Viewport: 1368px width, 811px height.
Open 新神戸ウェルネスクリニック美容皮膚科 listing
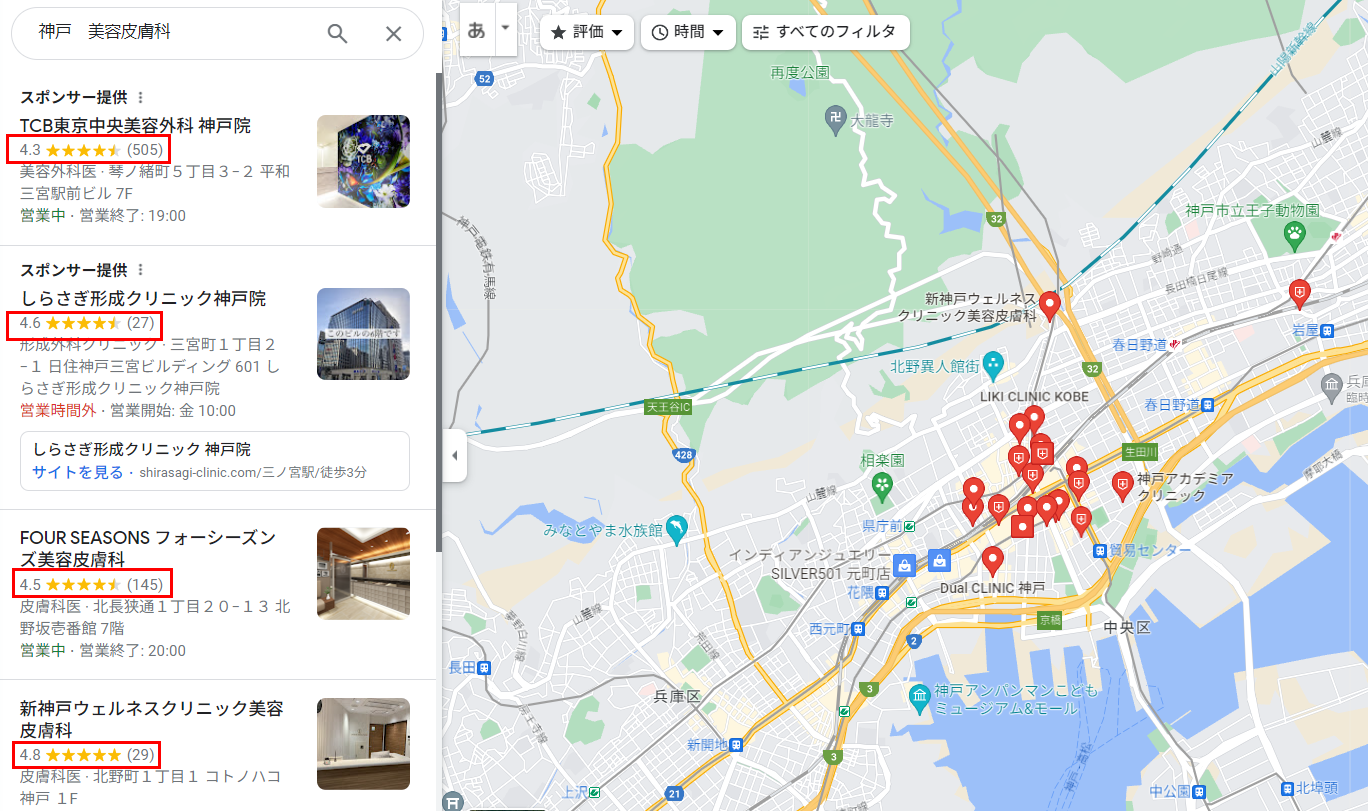152,720
